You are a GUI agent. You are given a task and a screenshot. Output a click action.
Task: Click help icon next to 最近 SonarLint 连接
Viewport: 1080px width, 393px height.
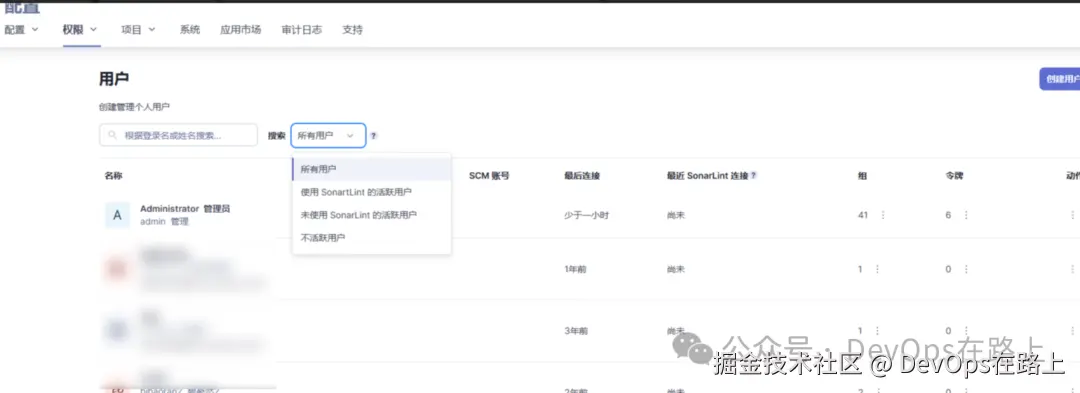(754, 176)
